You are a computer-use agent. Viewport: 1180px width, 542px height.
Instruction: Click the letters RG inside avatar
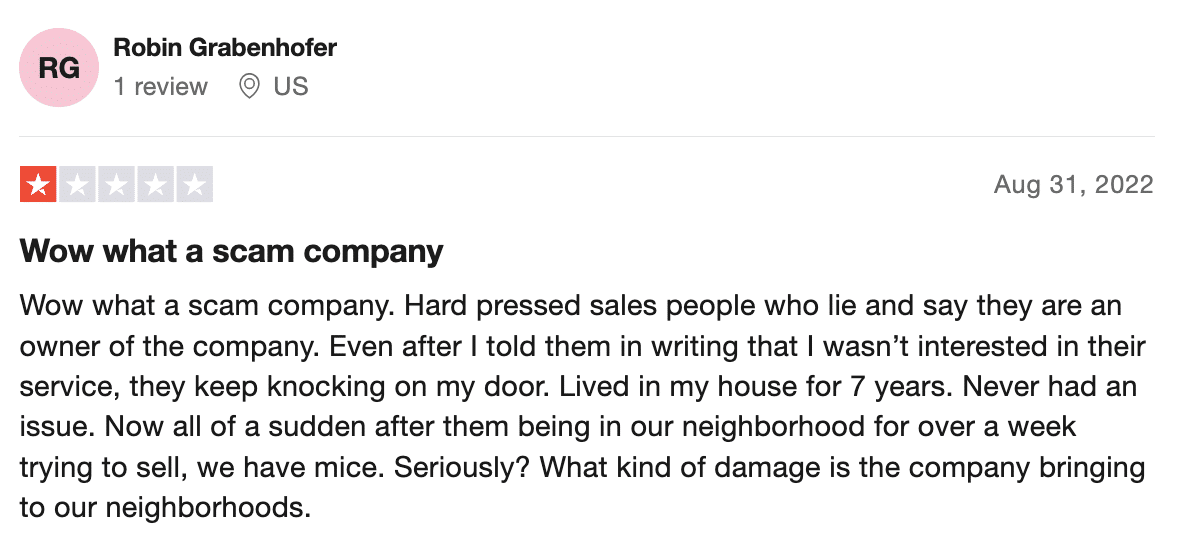pyautogui.click(x=59, y=69)
